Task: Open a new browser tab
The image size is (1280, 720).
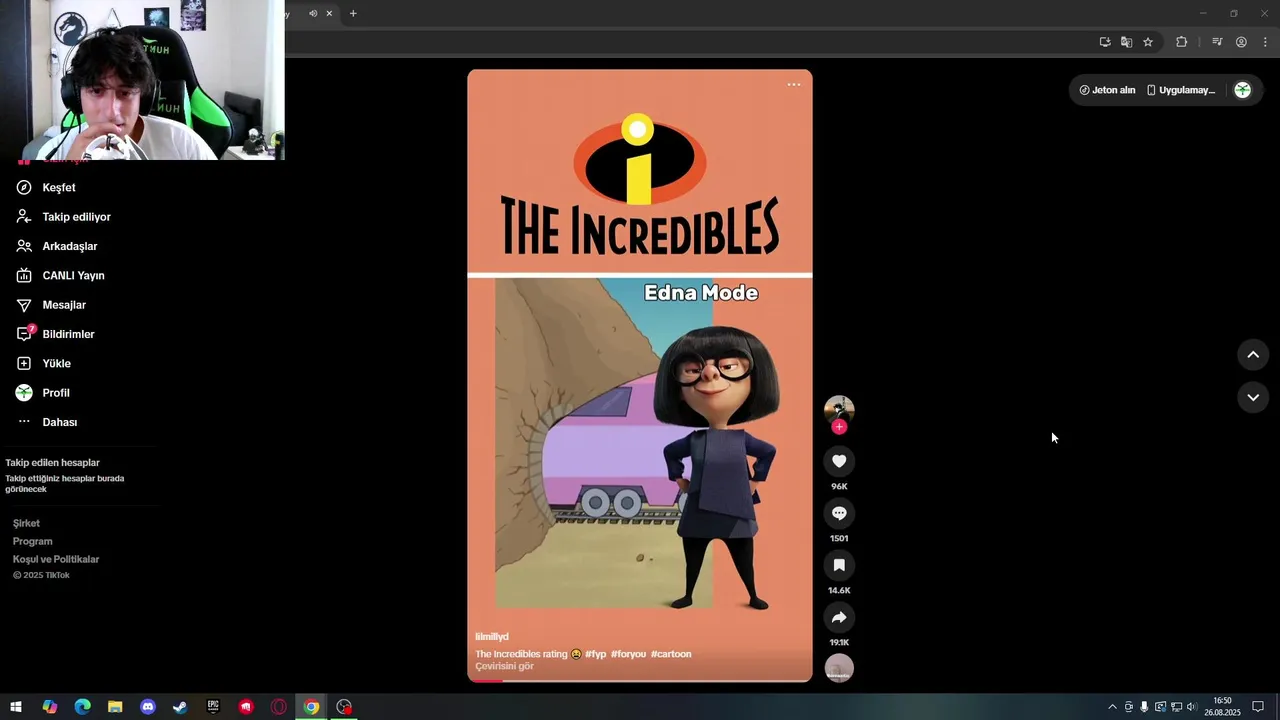Action: [x=353, y=13]
